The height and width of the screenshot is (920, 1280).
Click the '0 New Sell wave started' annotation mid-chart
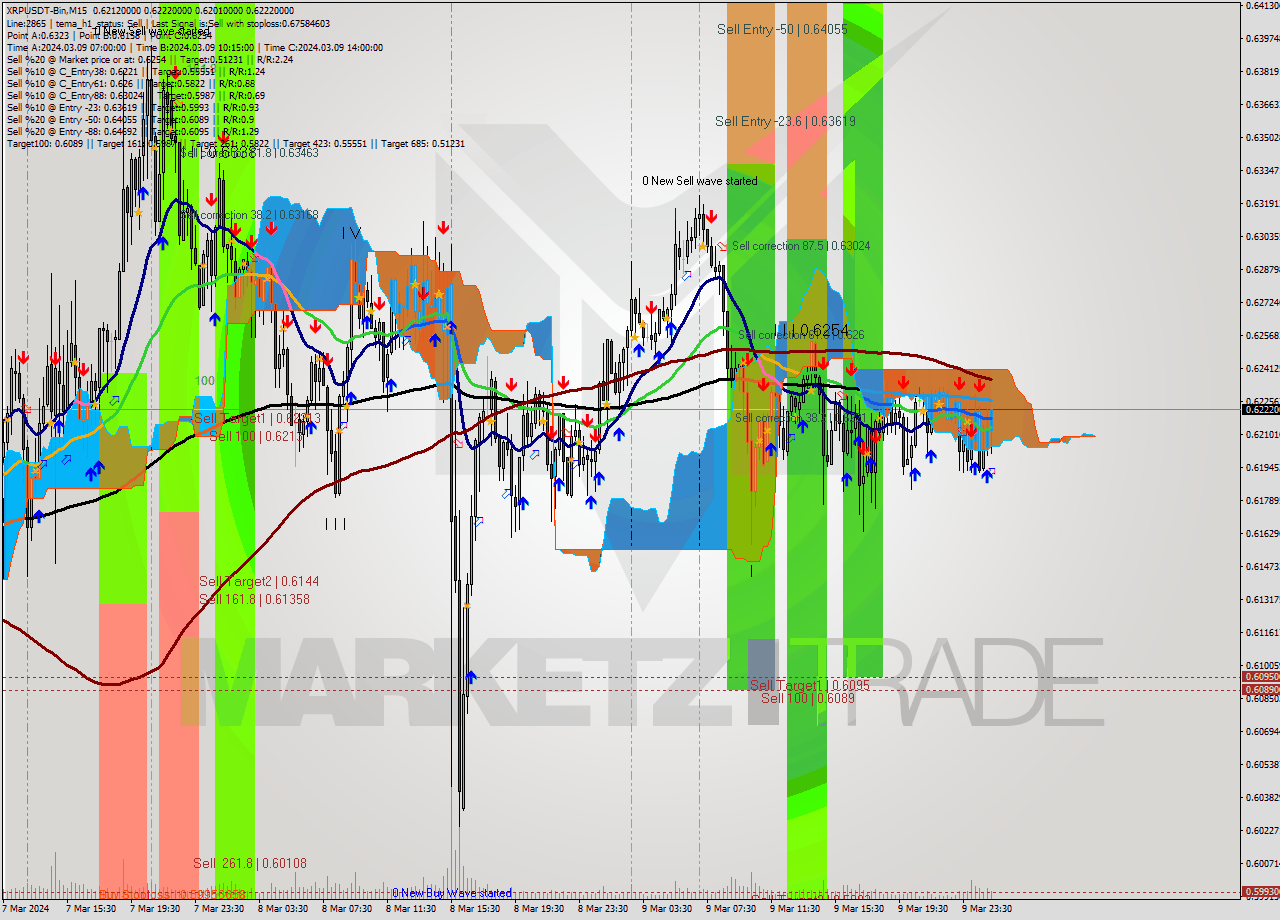tap(700, 181)
